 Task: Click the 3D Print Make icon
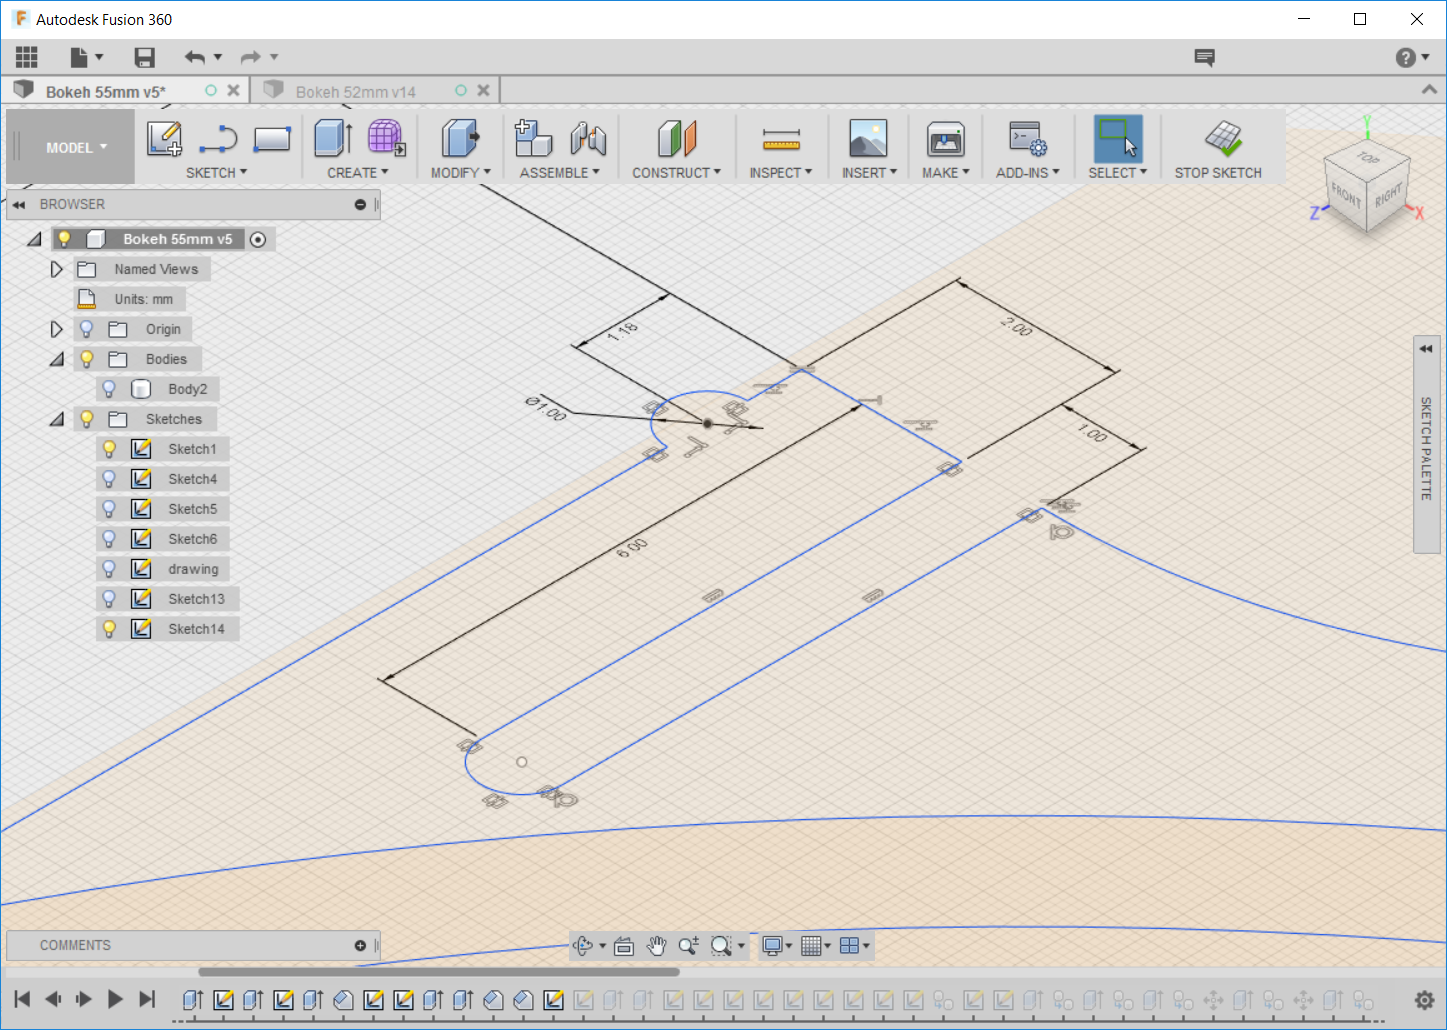click(945, 139)
